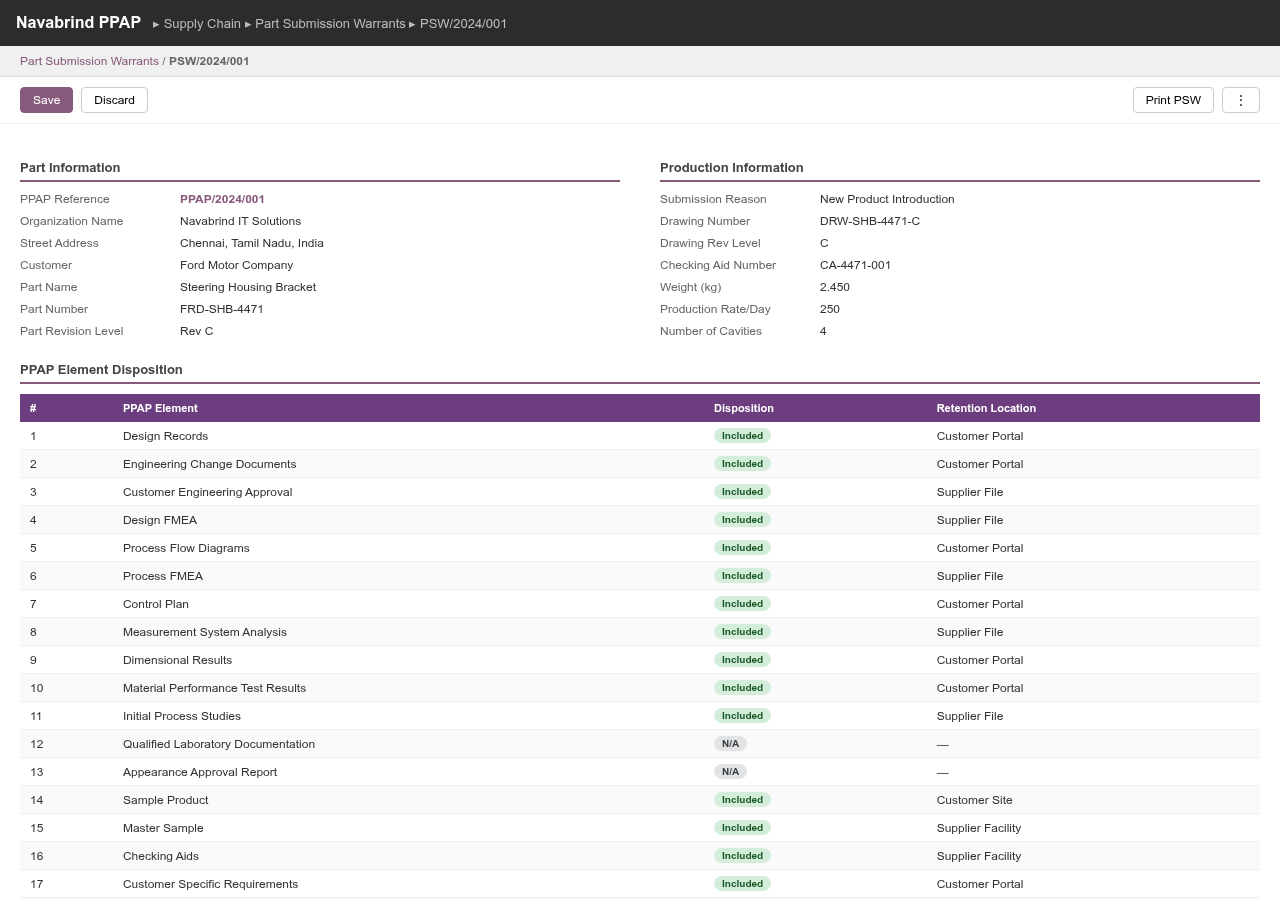
Task: Print the PSW document
Action: 1172,100
